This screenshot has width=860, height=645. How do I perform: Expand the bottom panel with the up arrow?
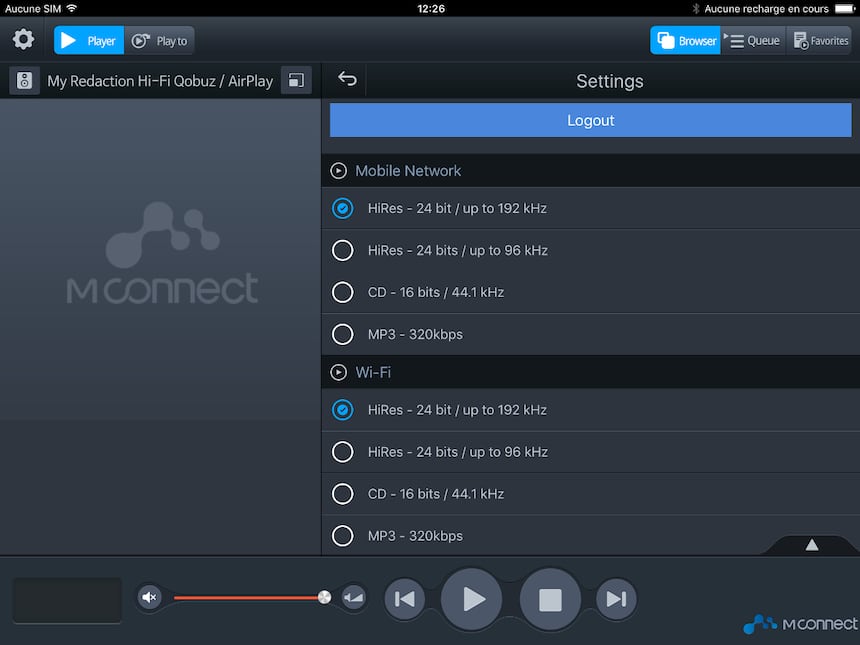(x=812, y=545)
